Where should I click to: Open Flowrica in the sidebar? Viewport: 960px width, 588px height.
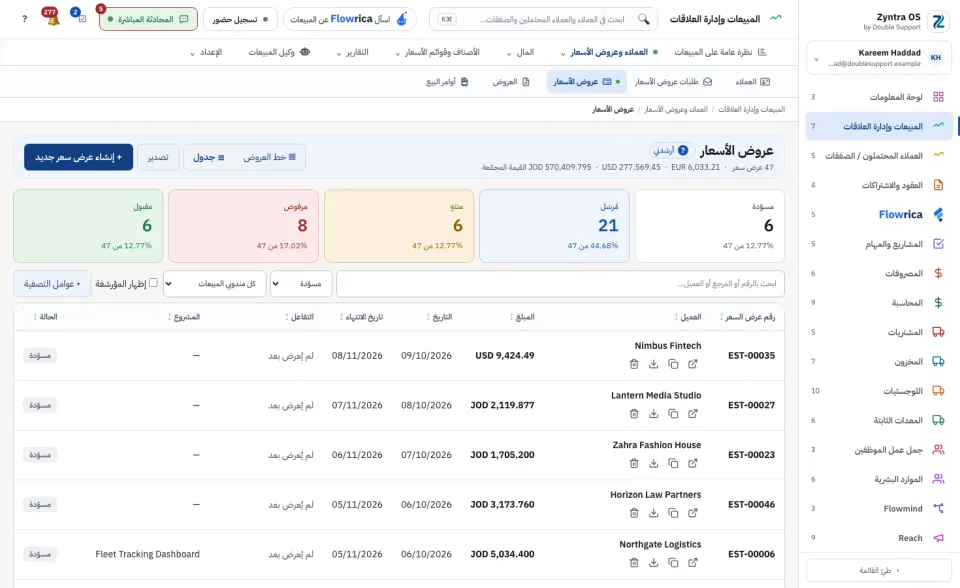click(879, 214)
